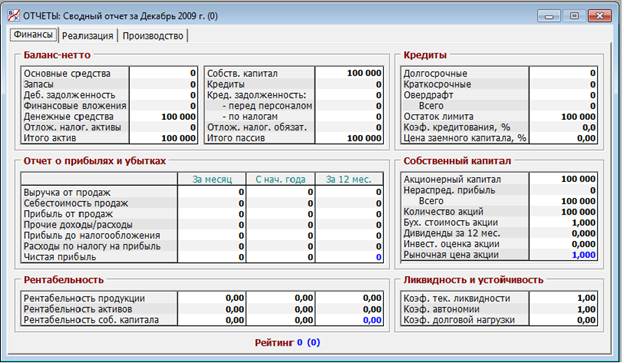Click the С нач. года column header
The width and height of the screenshot is (624, 363).
pos(281,180)
